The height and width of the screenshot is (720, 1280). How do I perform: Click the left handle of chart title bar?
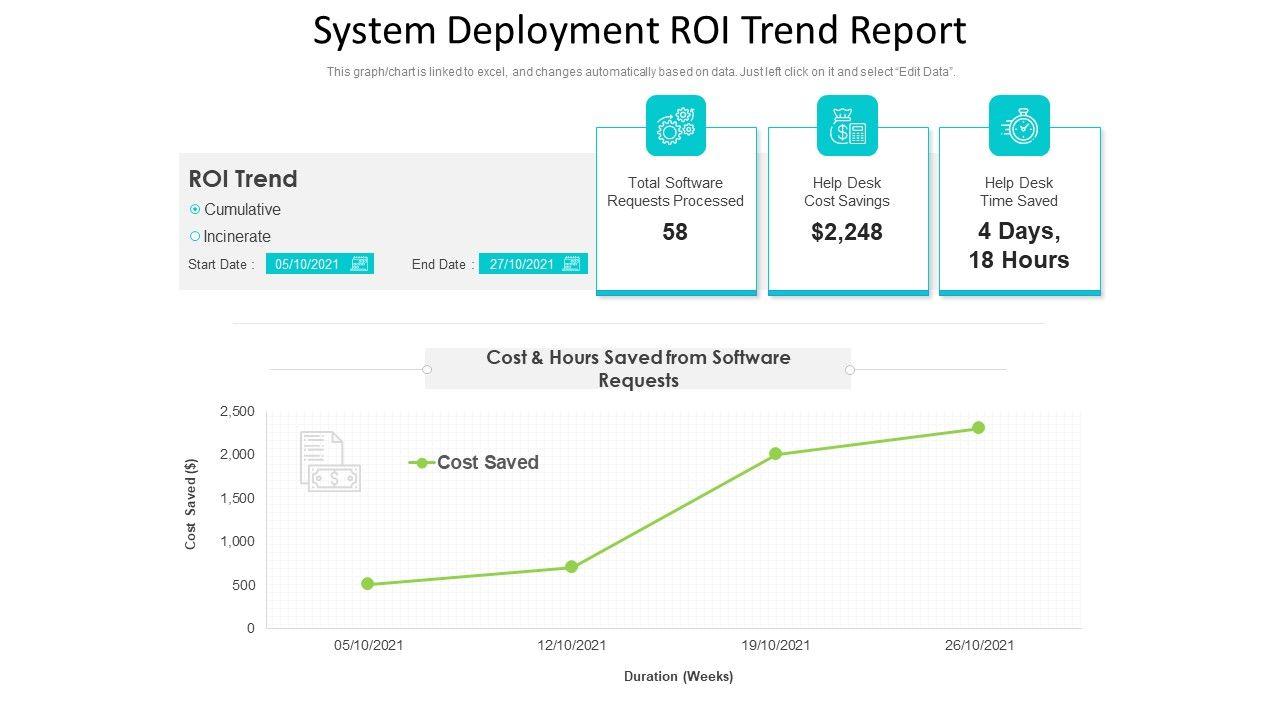[427, 370]
